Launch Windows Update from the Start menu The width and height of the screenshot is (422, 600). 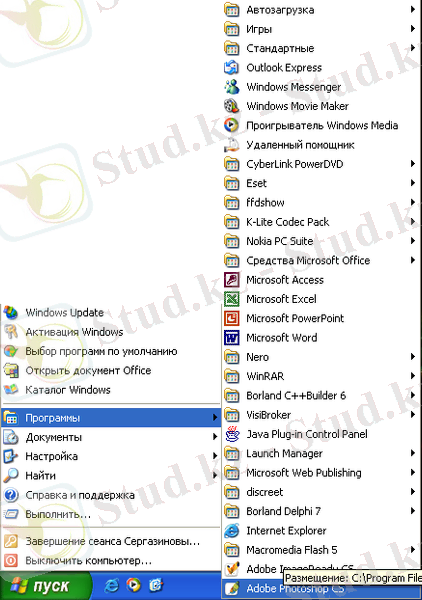coord(111,313)
